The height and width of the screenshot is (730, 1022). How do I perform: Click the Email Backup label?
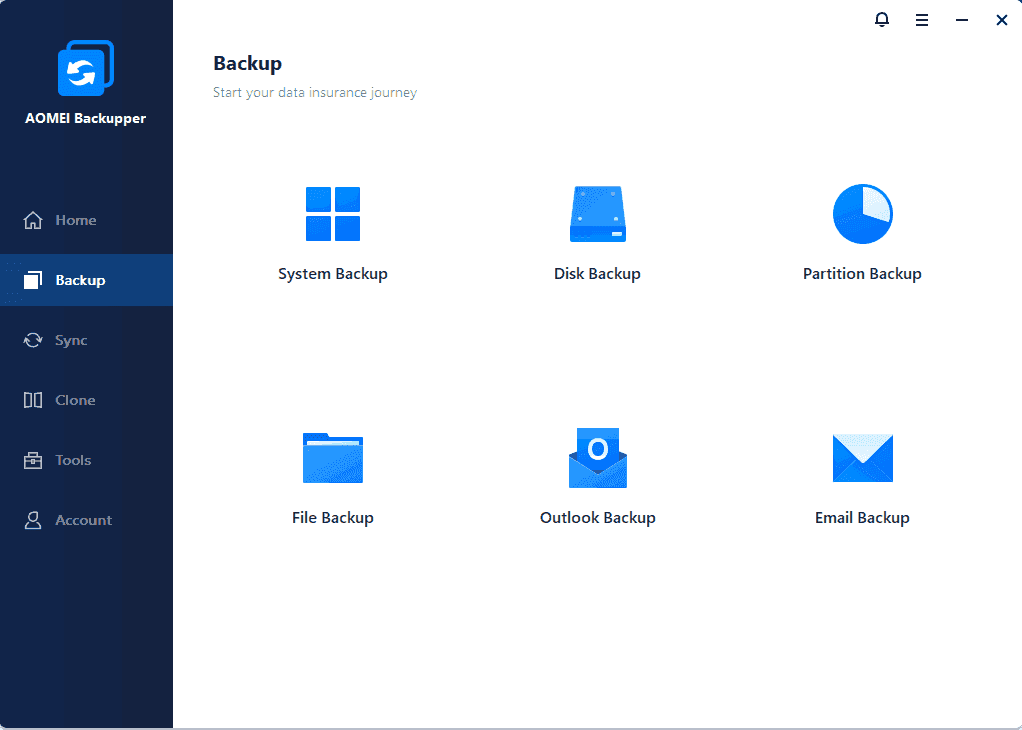tap(862, 518)
